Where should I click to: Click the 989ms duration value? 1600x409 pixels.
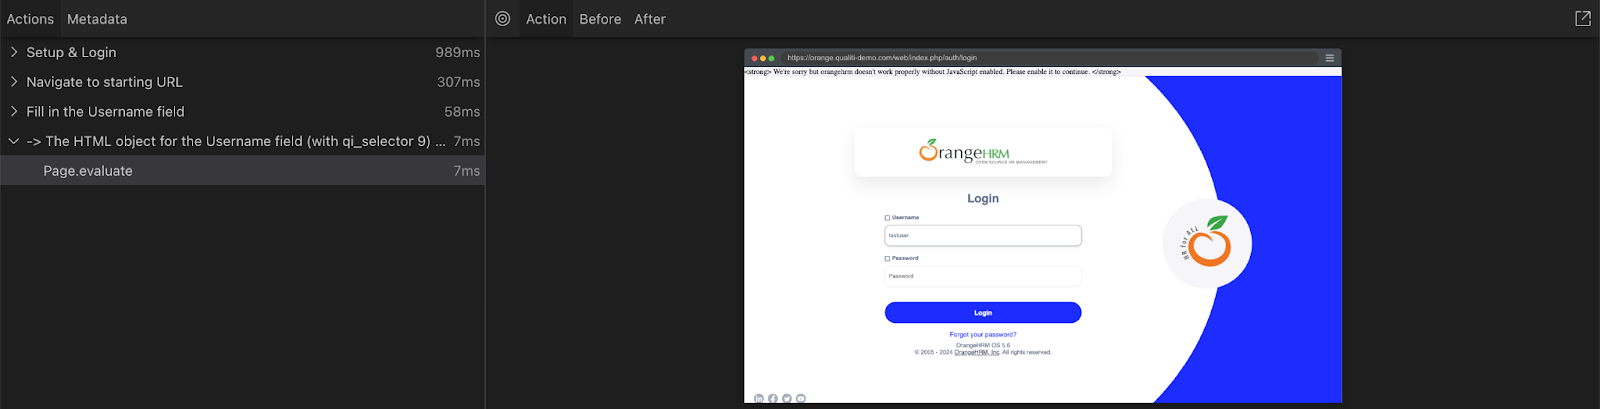point(457,52)
